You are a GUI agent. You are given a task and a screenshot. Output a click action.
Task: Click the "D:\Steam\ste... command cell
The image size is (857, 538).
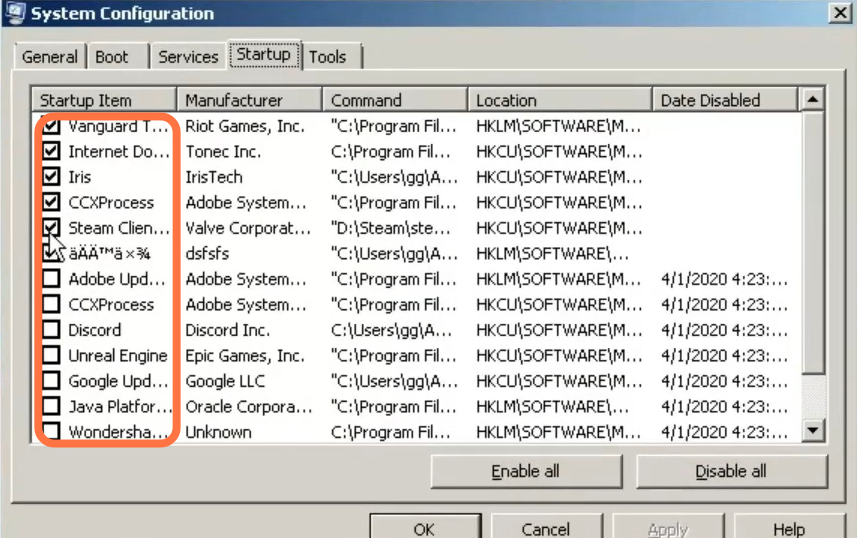[x=391, y=228]
